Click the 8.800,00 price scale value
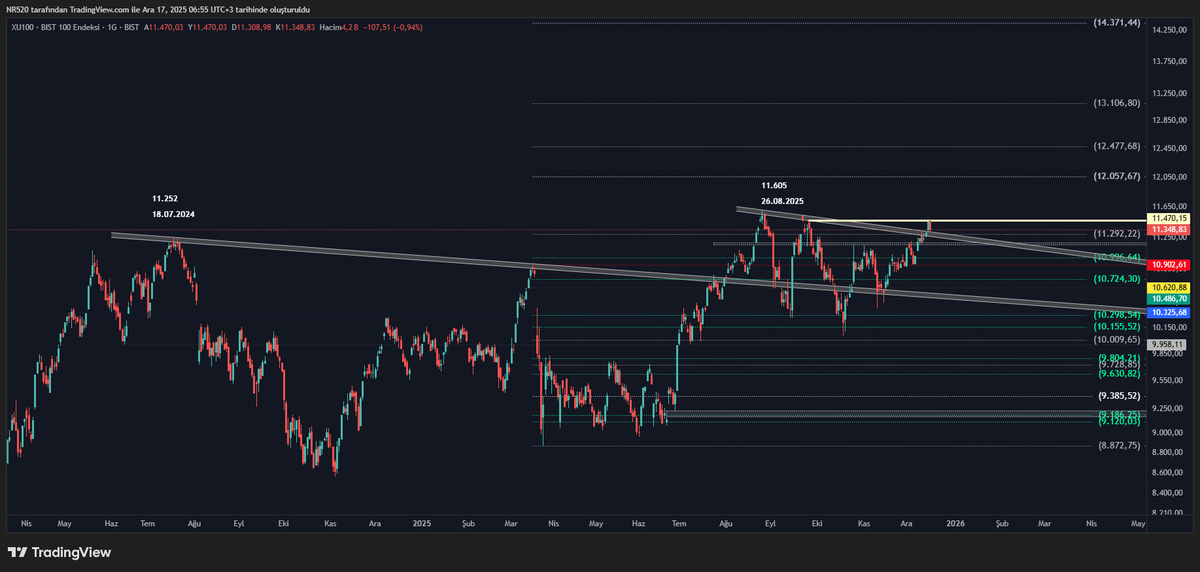Screen dimensions: 1200x572 point(1169,453)
